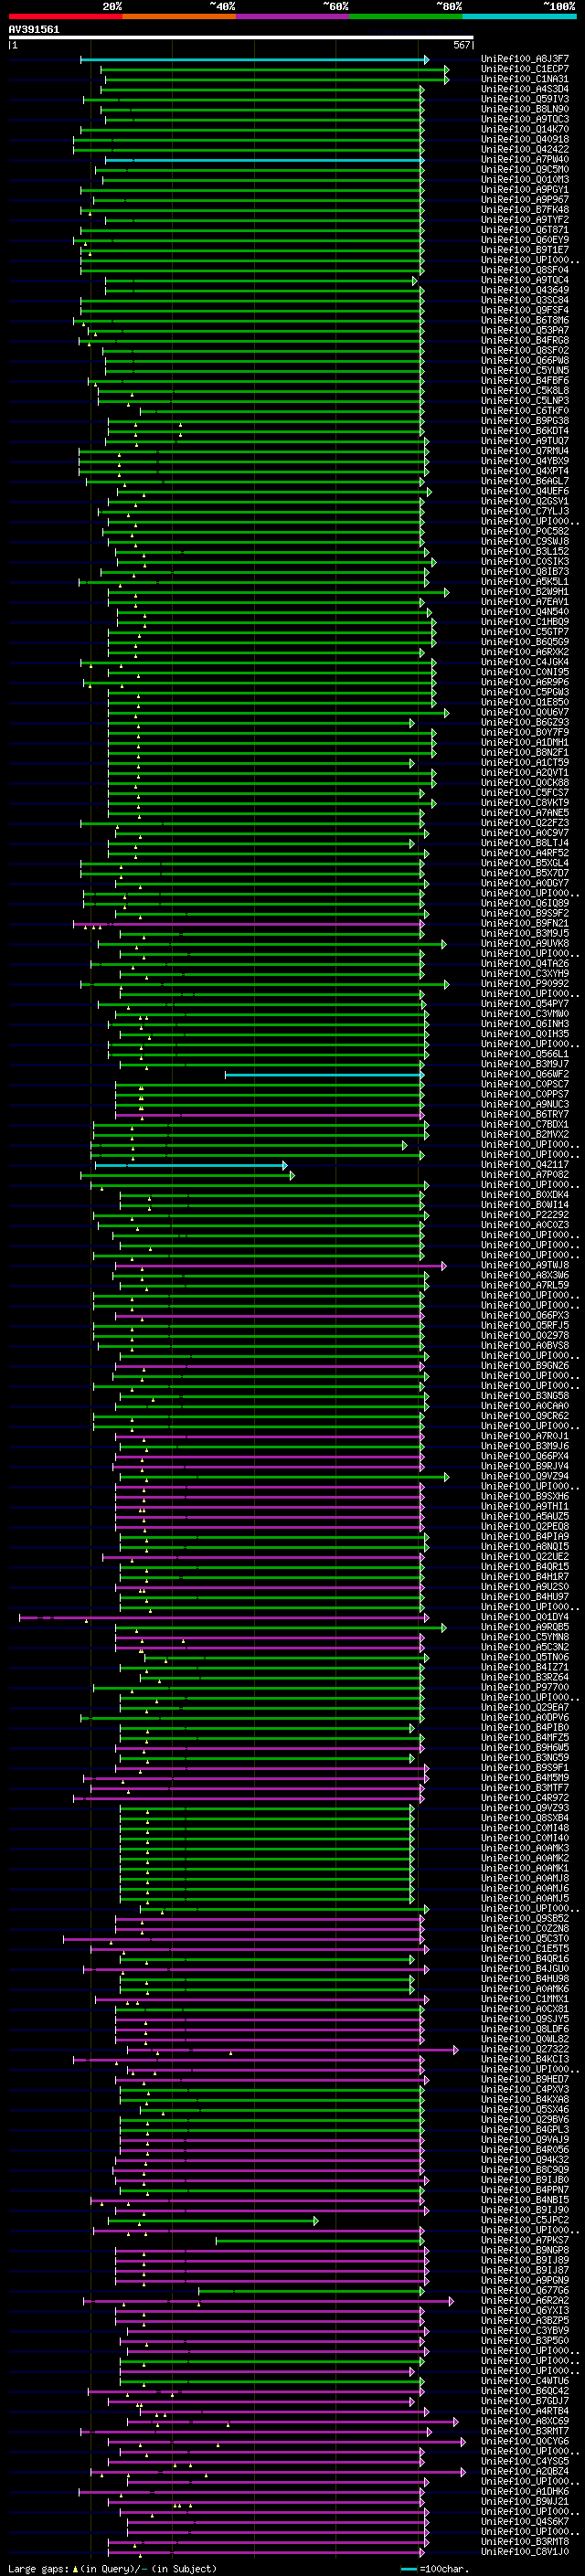Click the purple ~60% legend color bar
This screenshot has width=585, height=2576.
[x=292, y=16]
